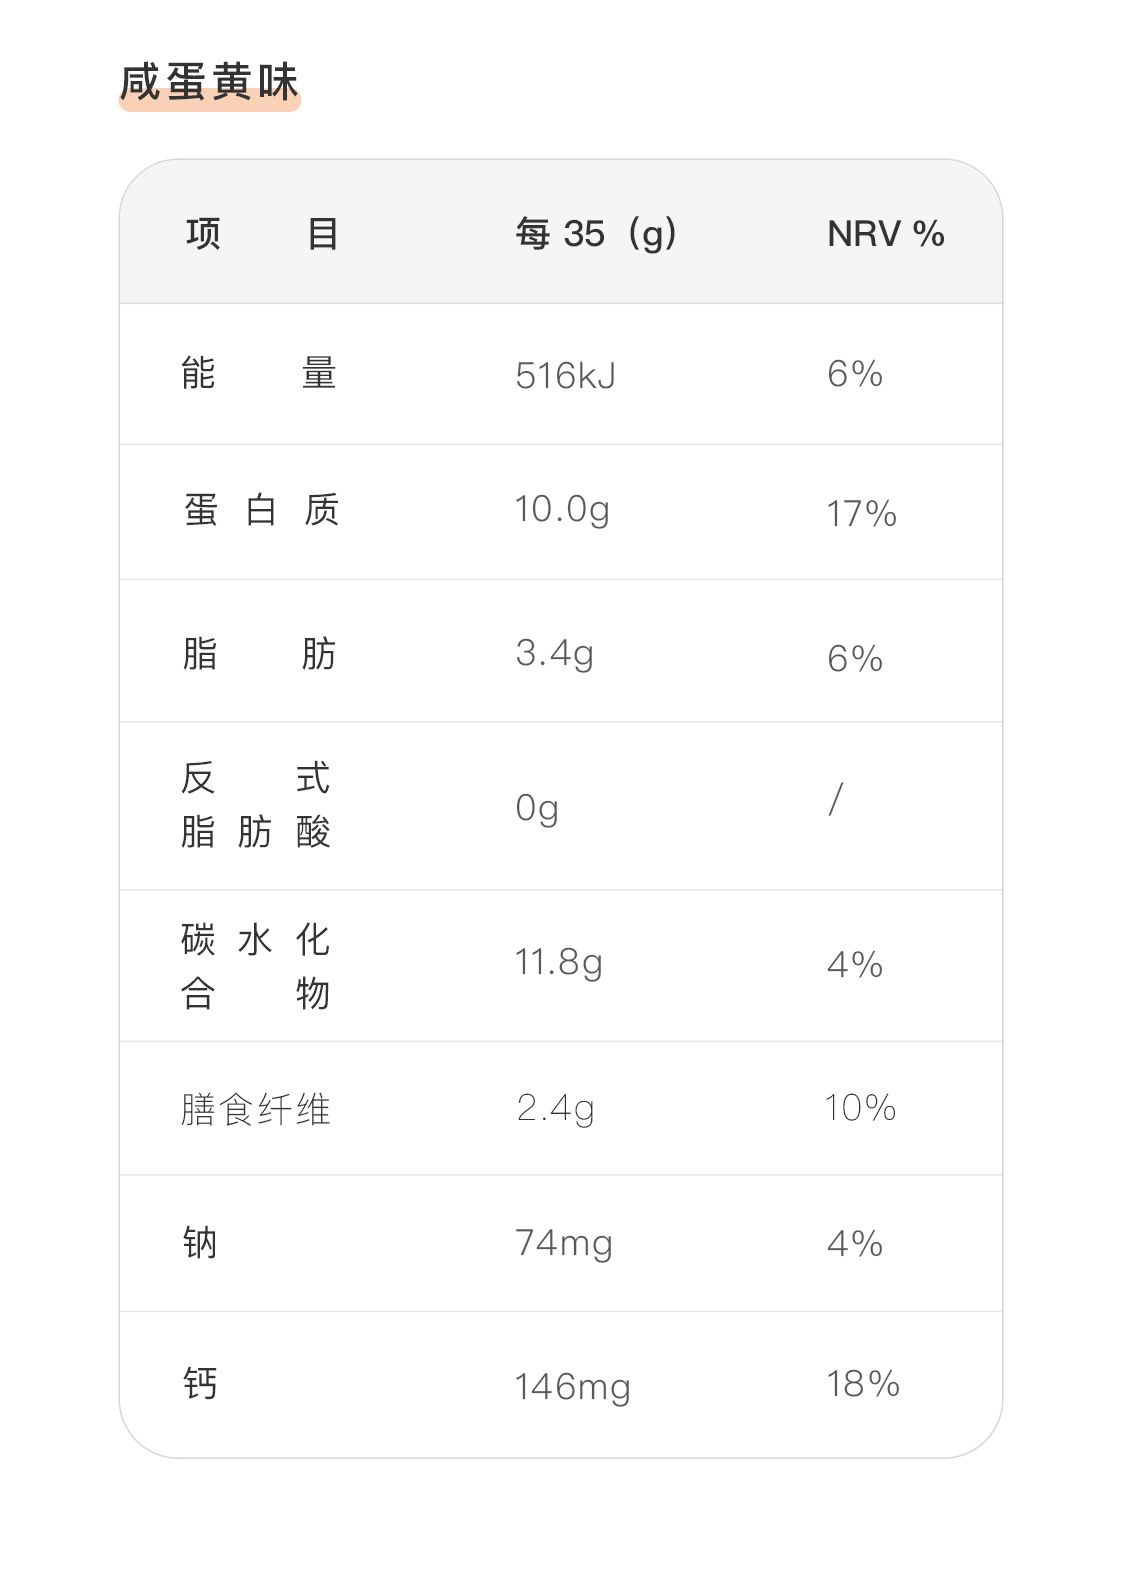Click the 17% protein NRV value
Viewport: 1125px width, 1589px height.
[x=861, y=514]
